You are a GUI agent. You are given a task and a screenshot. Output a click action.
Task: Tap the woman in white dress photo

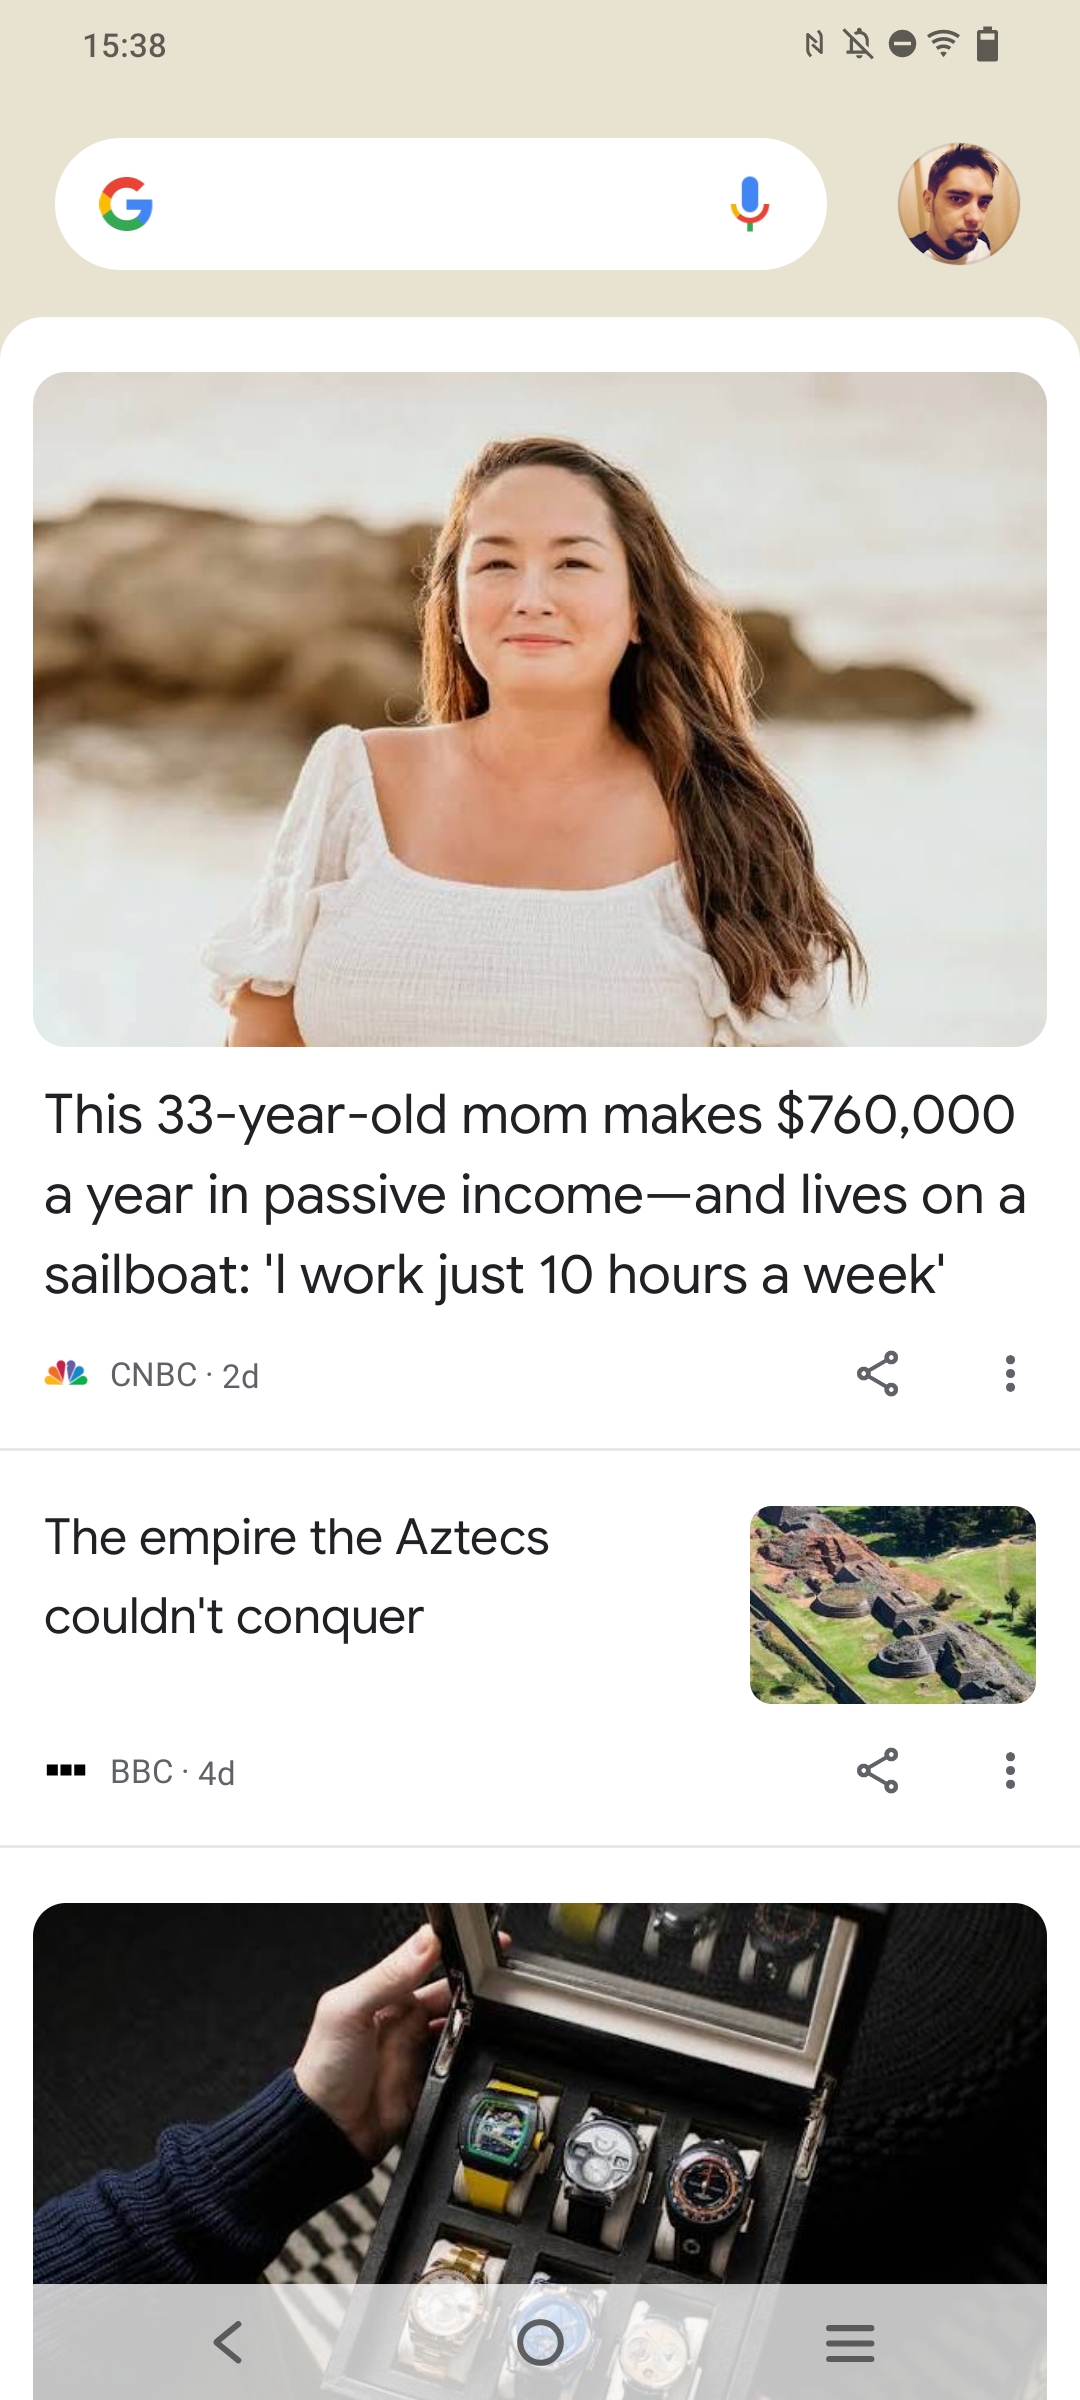click(x=540, y=709)
